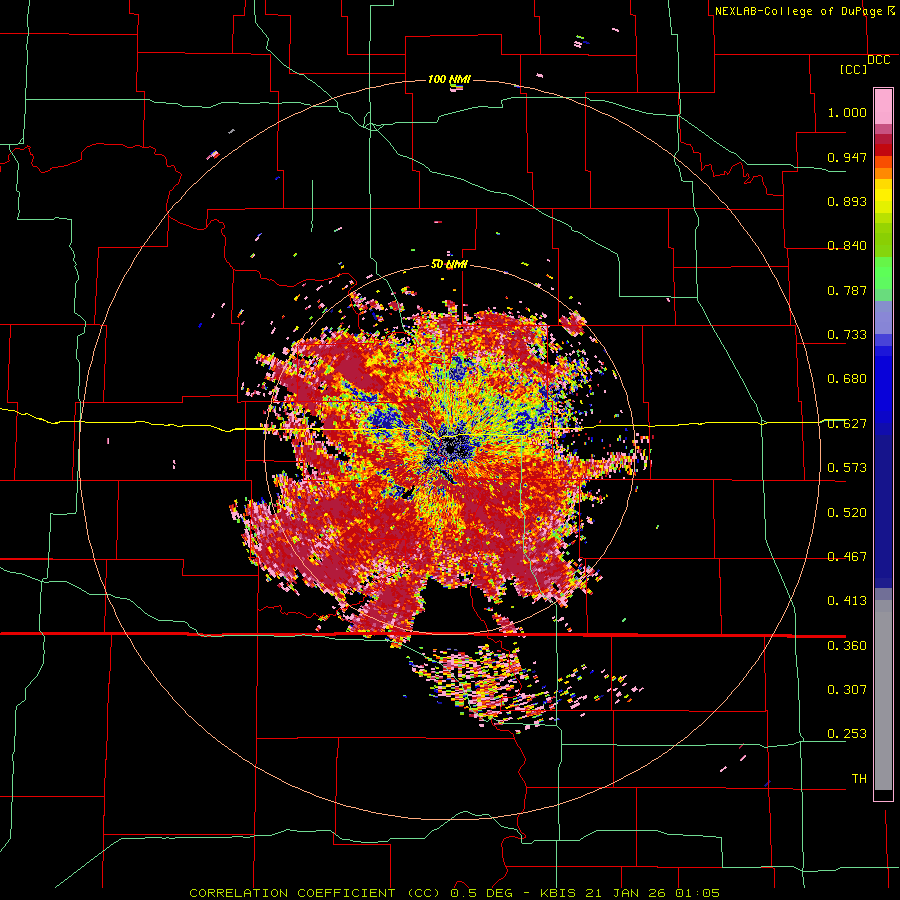
Task: Click the 0.627 color scale value
Action: (x=847, y=424)
